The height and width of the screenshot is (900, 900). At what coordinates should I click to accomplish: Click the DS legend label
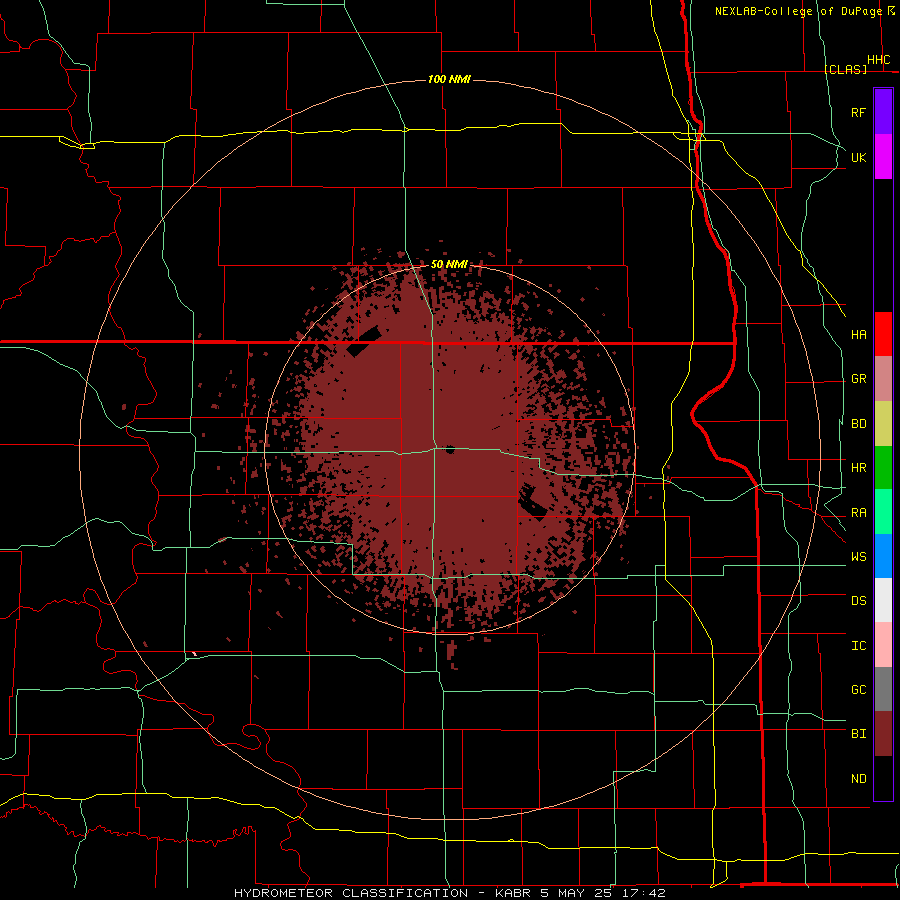(x=859, y=601)
